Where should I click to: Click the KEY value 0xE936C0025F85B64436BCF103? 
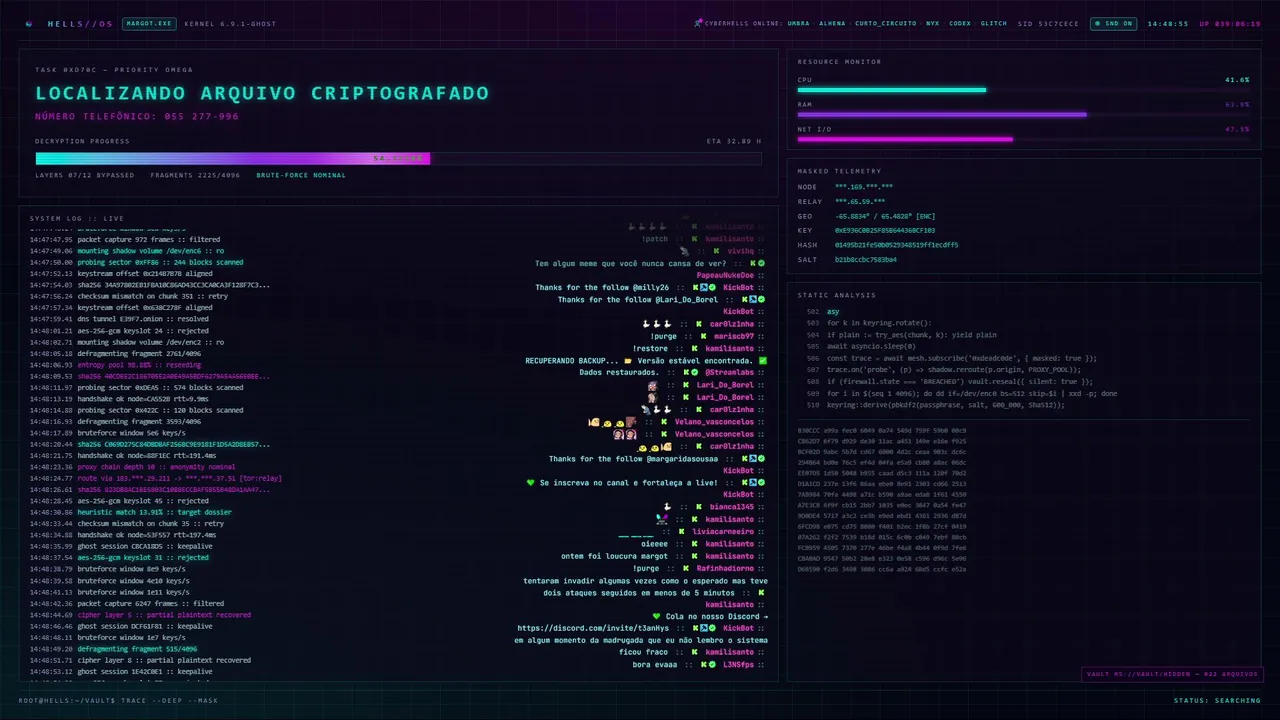(885, 230)
